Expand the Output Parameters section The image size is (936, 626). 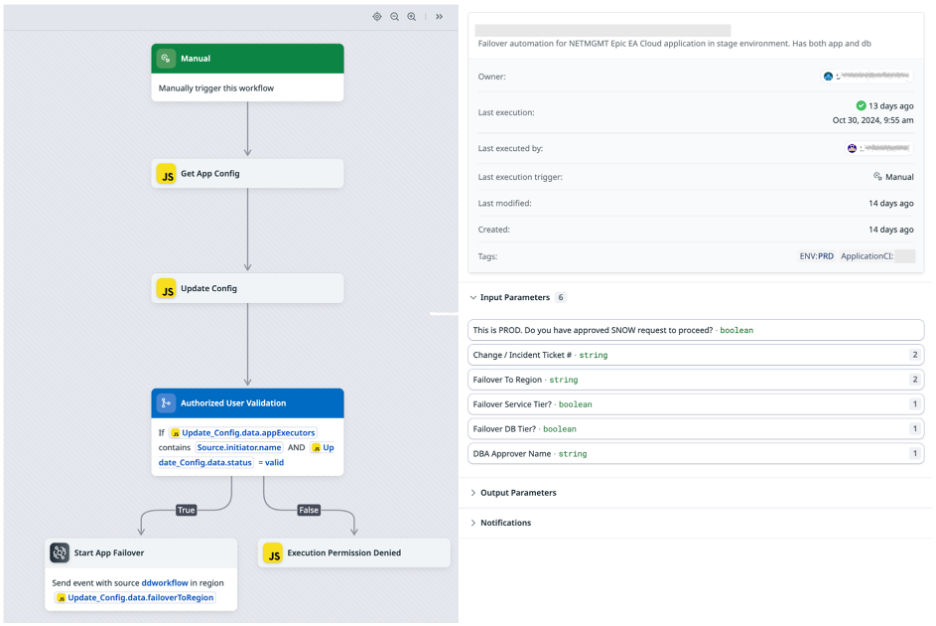tap(473, 493)
